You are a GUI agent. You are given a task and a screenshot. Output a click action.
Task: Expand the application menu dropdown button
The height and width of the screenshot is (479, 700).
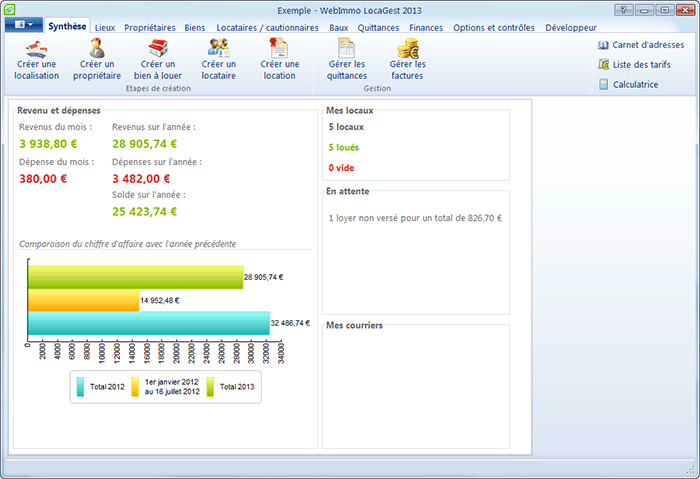pos(23,24)
